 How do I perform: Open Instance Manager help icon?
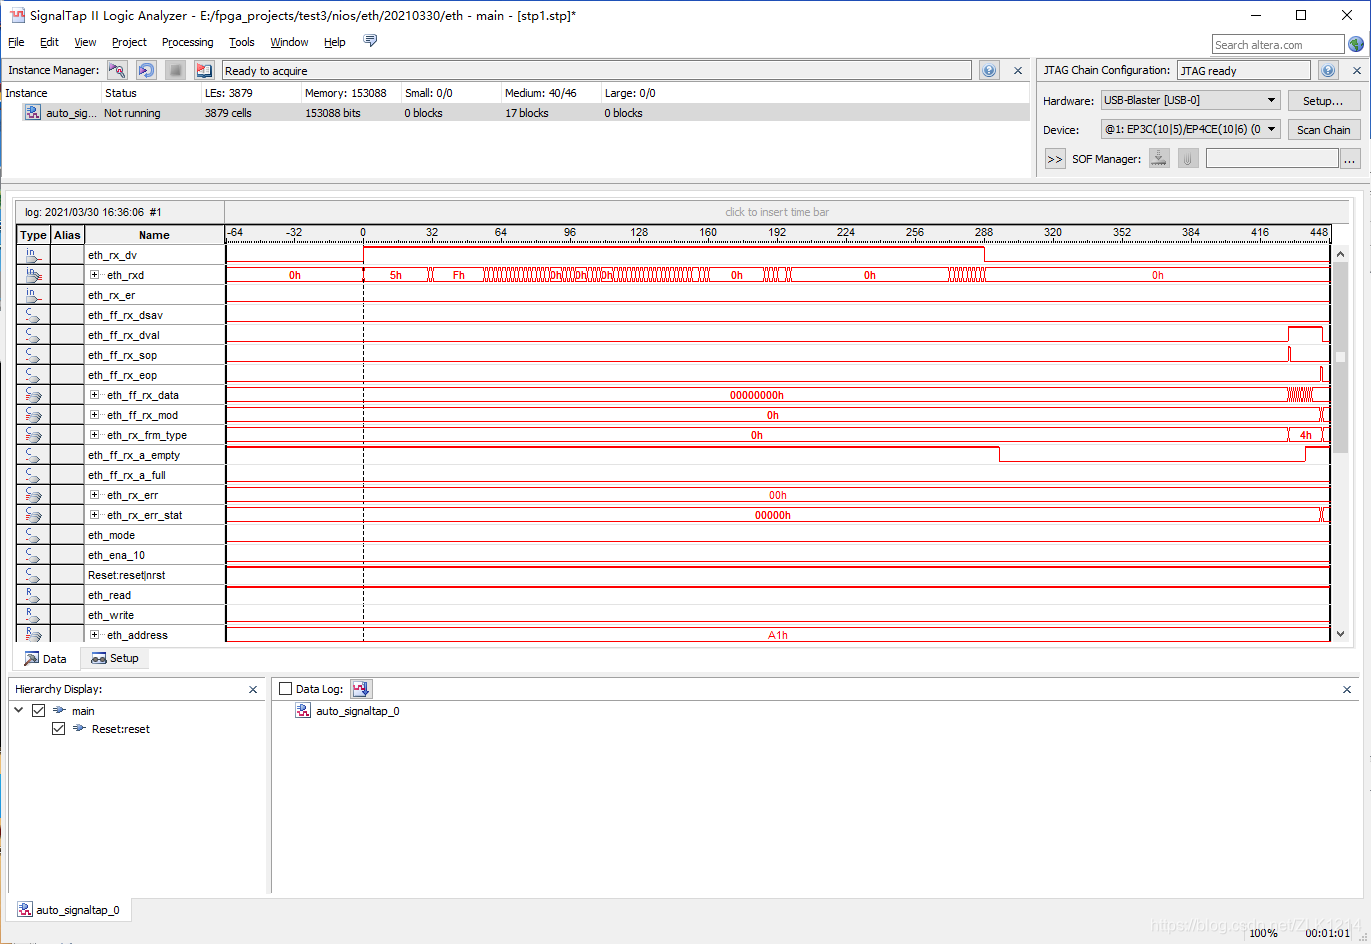click(989, 70)
